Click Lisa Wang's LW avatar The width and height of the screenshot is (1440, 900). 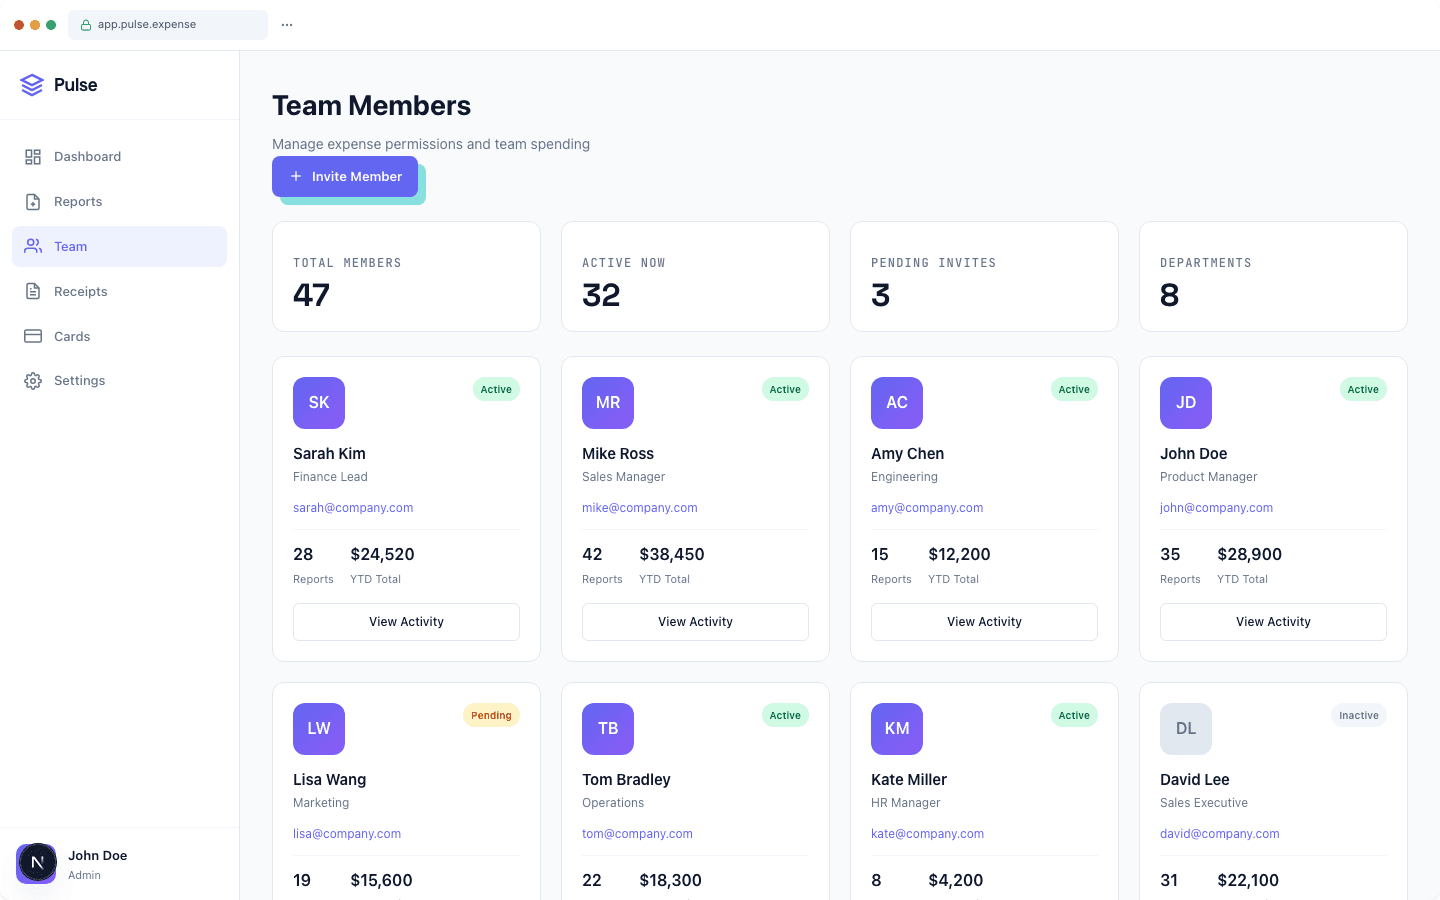coord(319,729)
